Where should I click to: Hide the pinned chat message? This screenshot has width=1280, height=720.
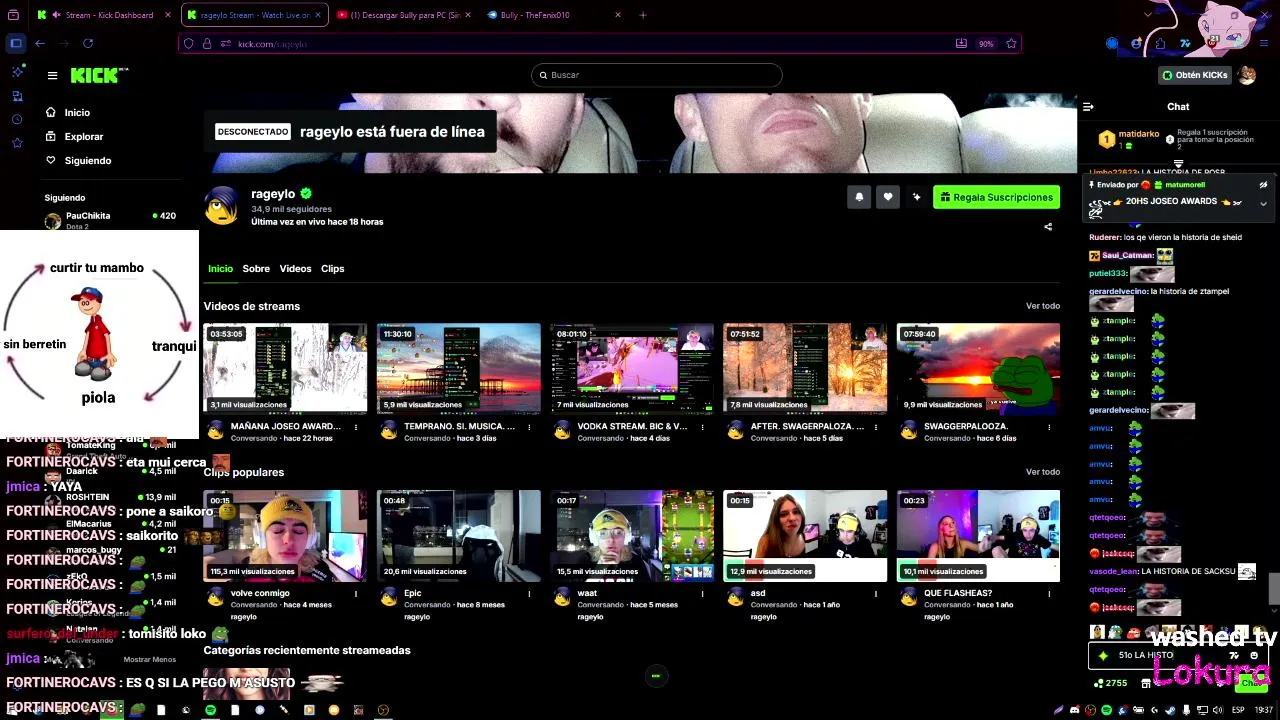pyautogui.click(x=1263, y=185)
